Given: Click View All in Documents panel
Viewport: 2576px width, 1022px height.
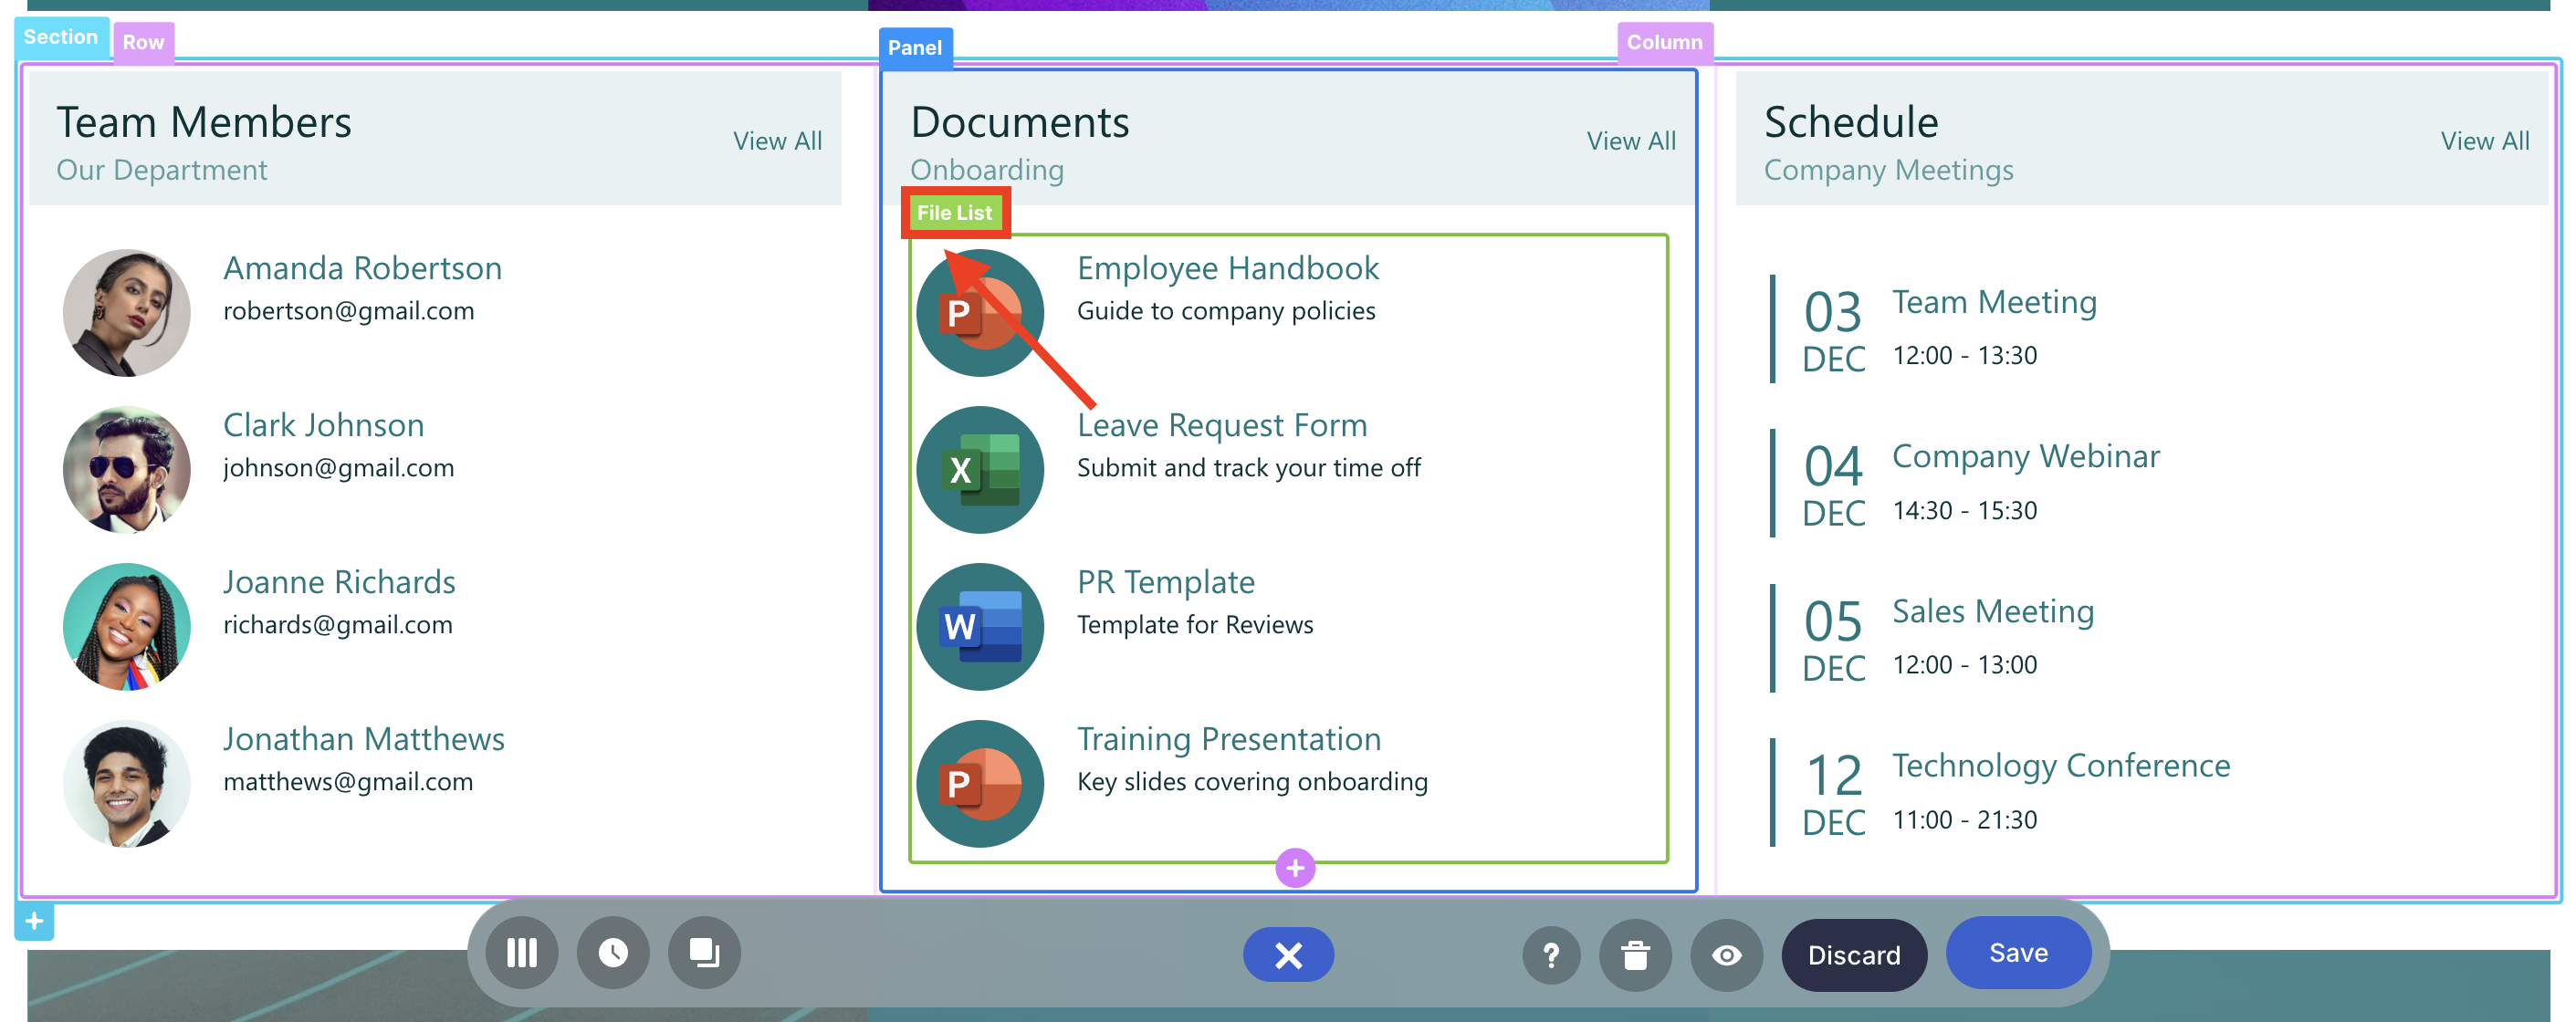Looking at the screenshot, I should tap(1630, 141).
